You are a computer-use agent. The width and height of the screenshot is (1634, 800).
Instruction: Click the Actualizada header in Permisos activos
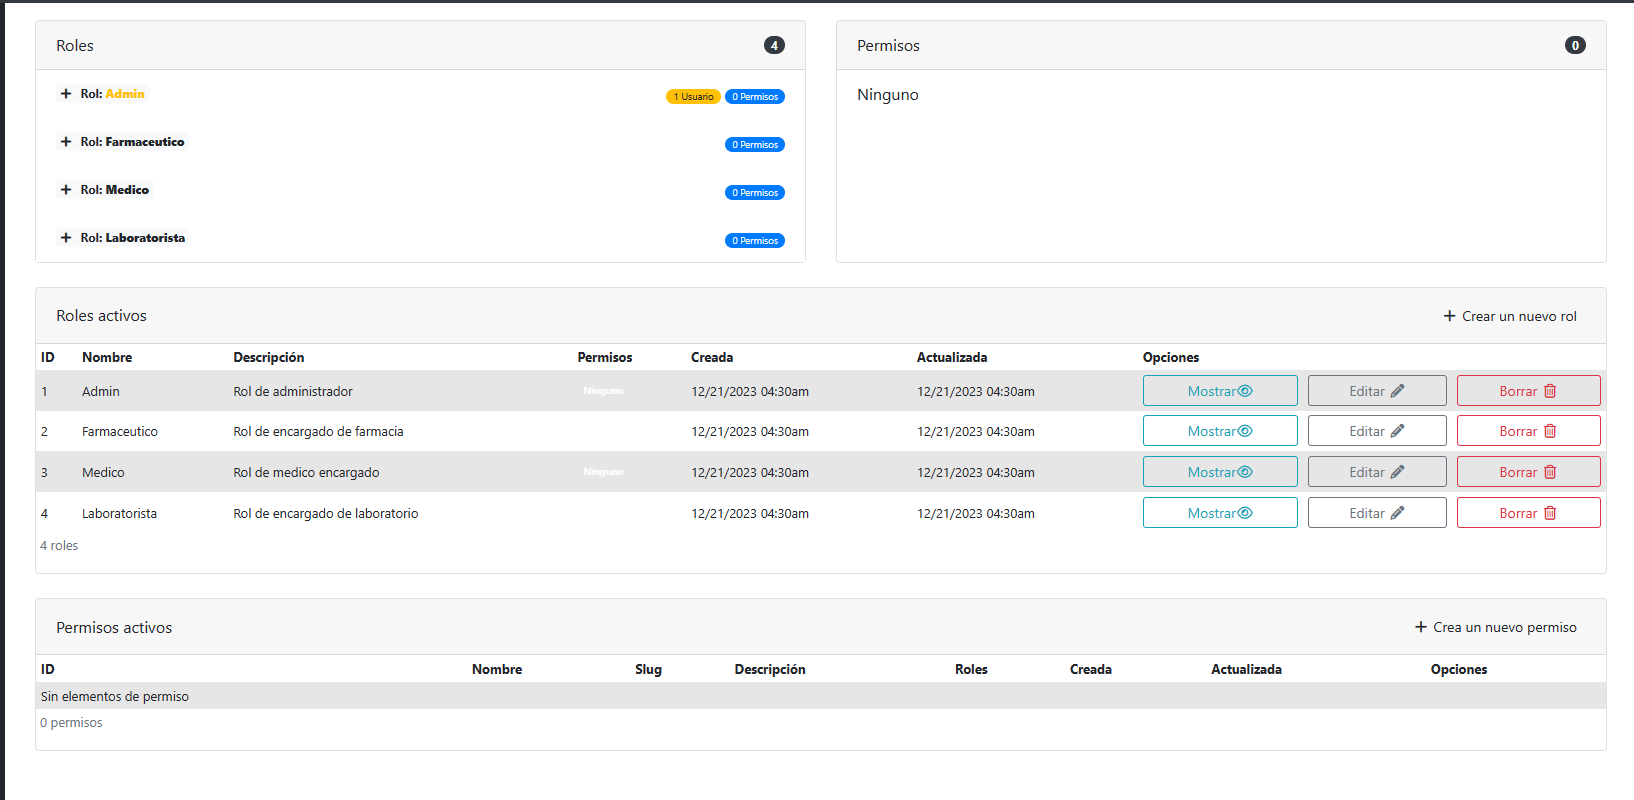point(1246,669)
